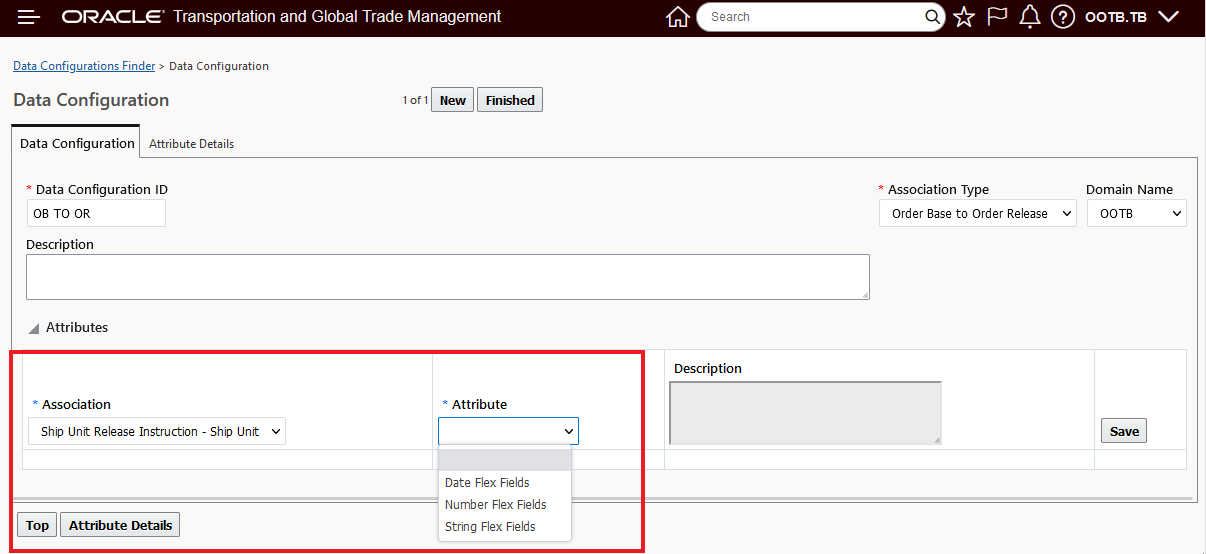Click into the Description text area

tap(448, 277)
